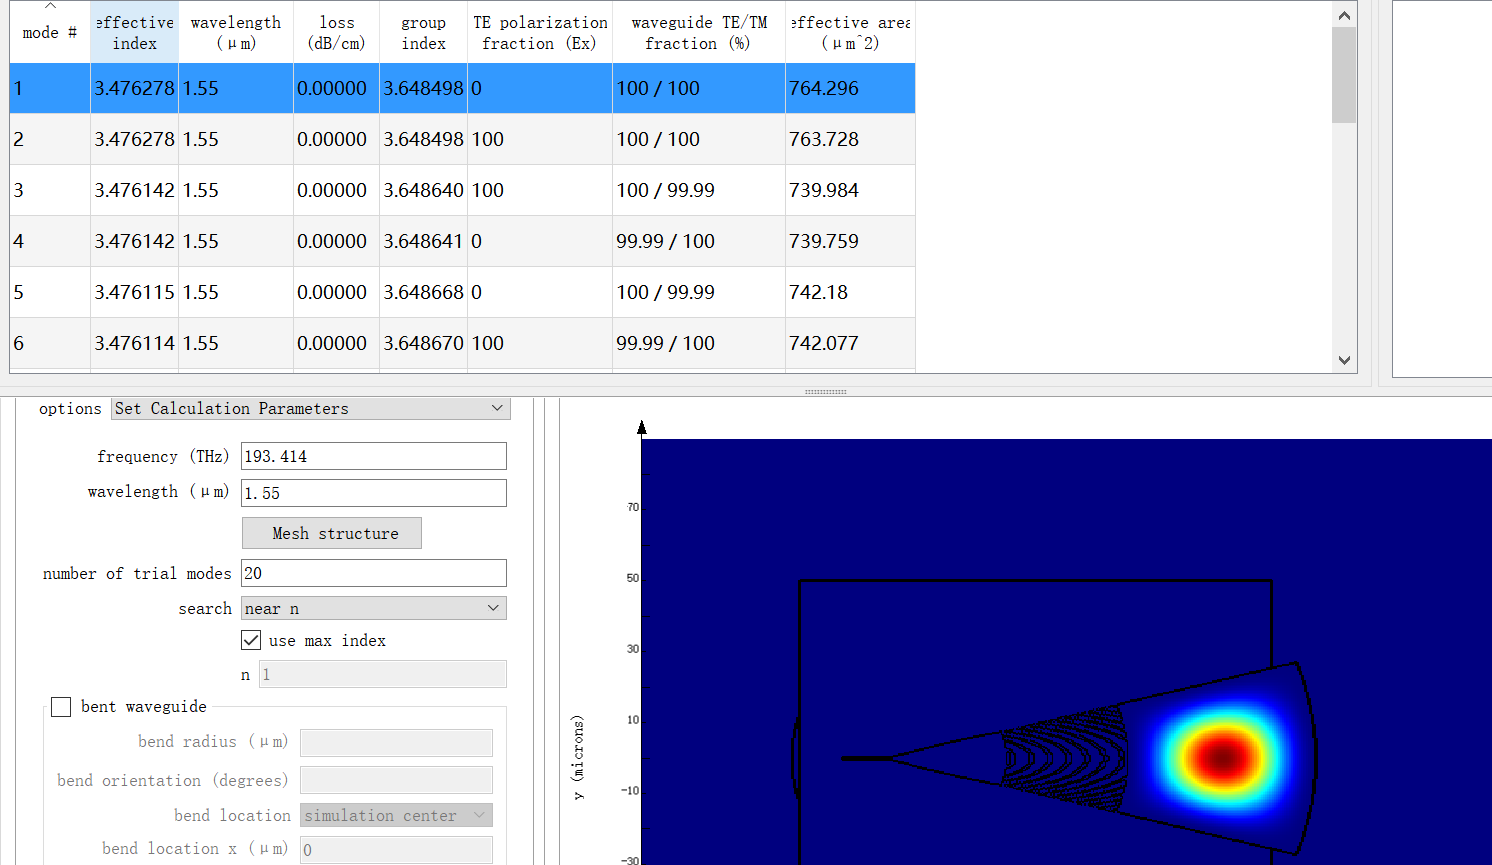Select mode 2 row in the list

pyautogui.click(x=460, y=140)
